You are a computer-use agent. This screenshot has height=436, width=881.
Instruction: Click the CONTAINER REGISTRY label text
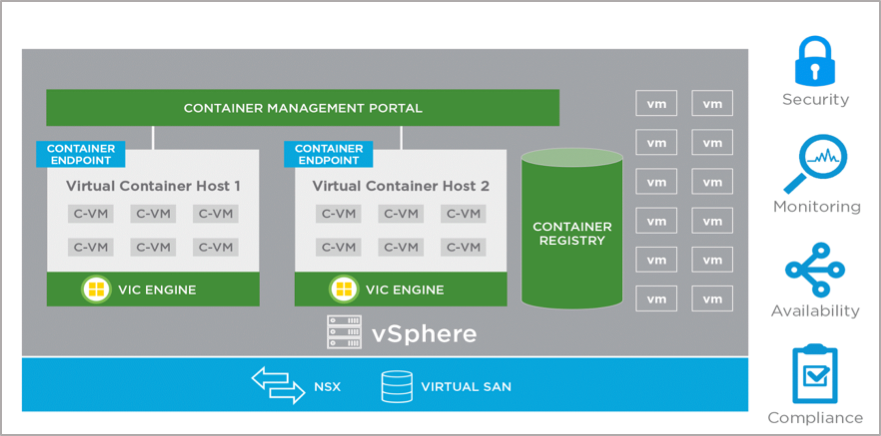tap(572, 234)
